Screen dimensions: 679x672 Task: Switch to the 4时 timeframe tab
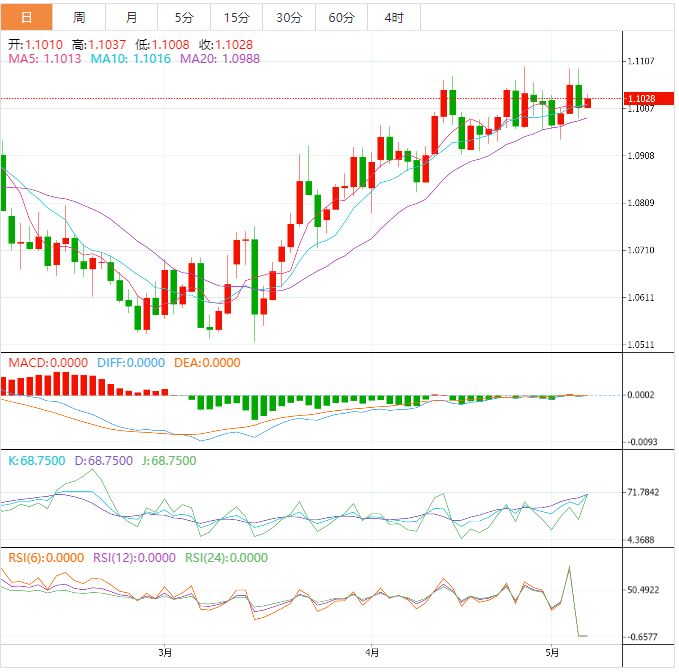click(x=394, y=17)
